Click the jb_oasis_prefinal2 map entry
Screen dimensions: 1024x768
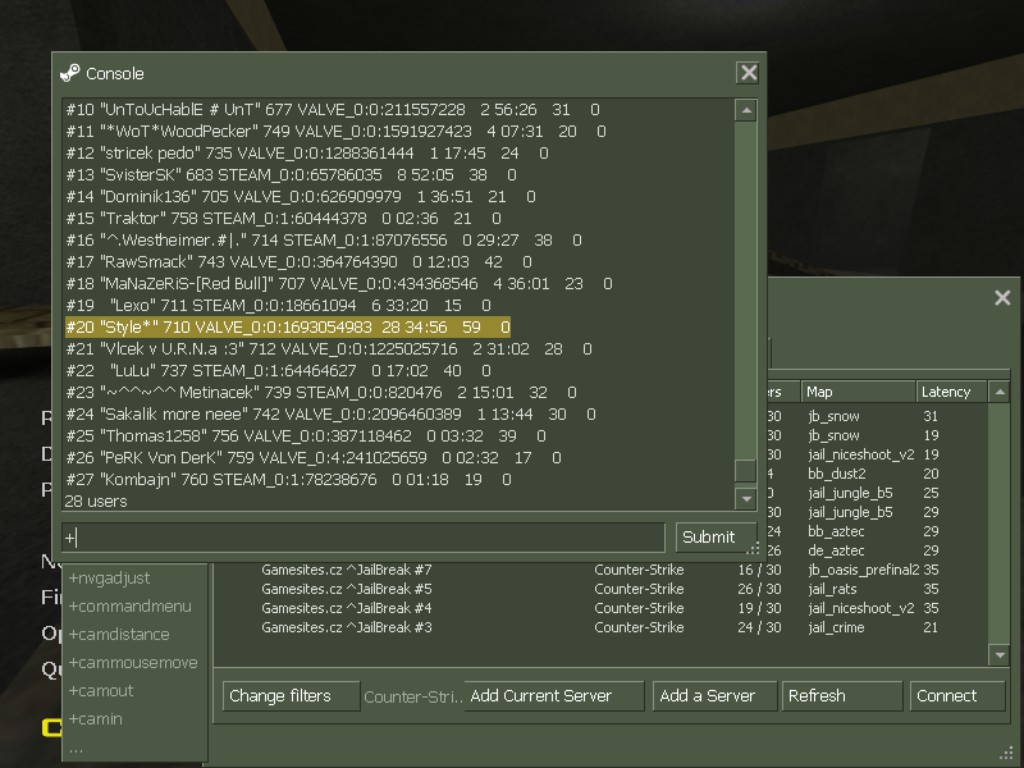(x=863, y=570)
